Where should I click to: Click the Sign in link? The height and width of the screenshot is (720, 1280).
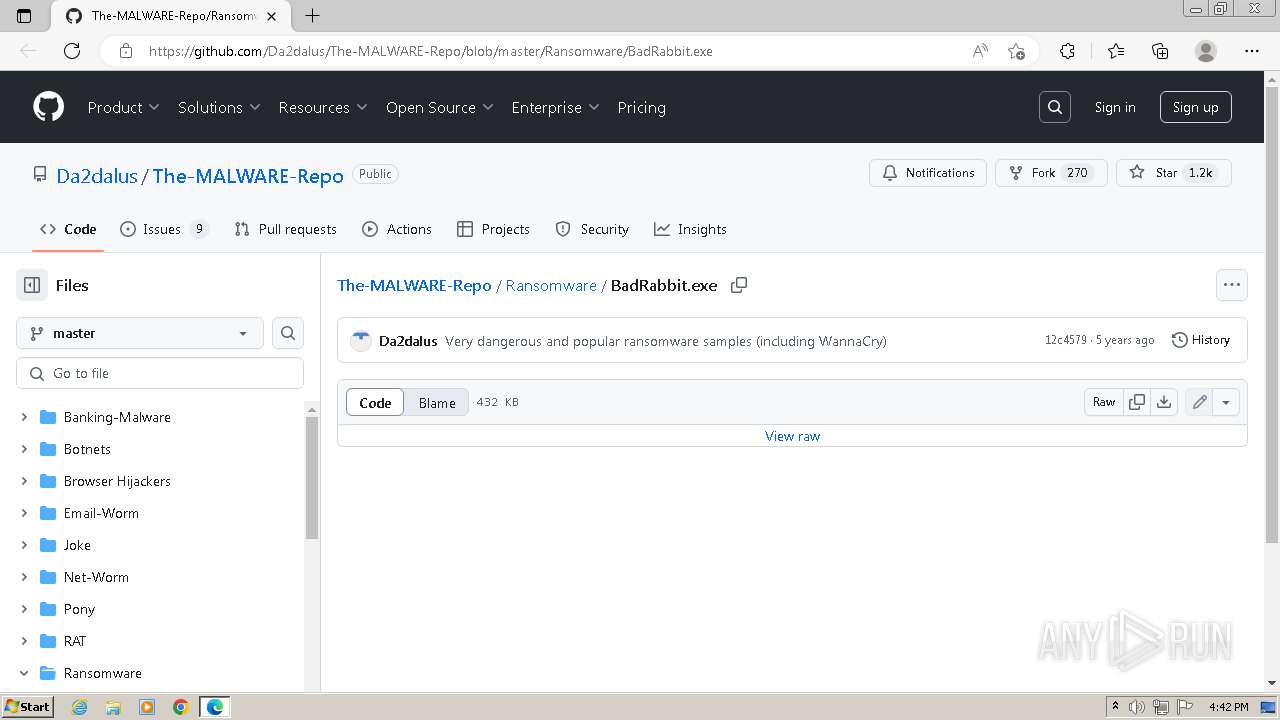tap(1115, 107)
